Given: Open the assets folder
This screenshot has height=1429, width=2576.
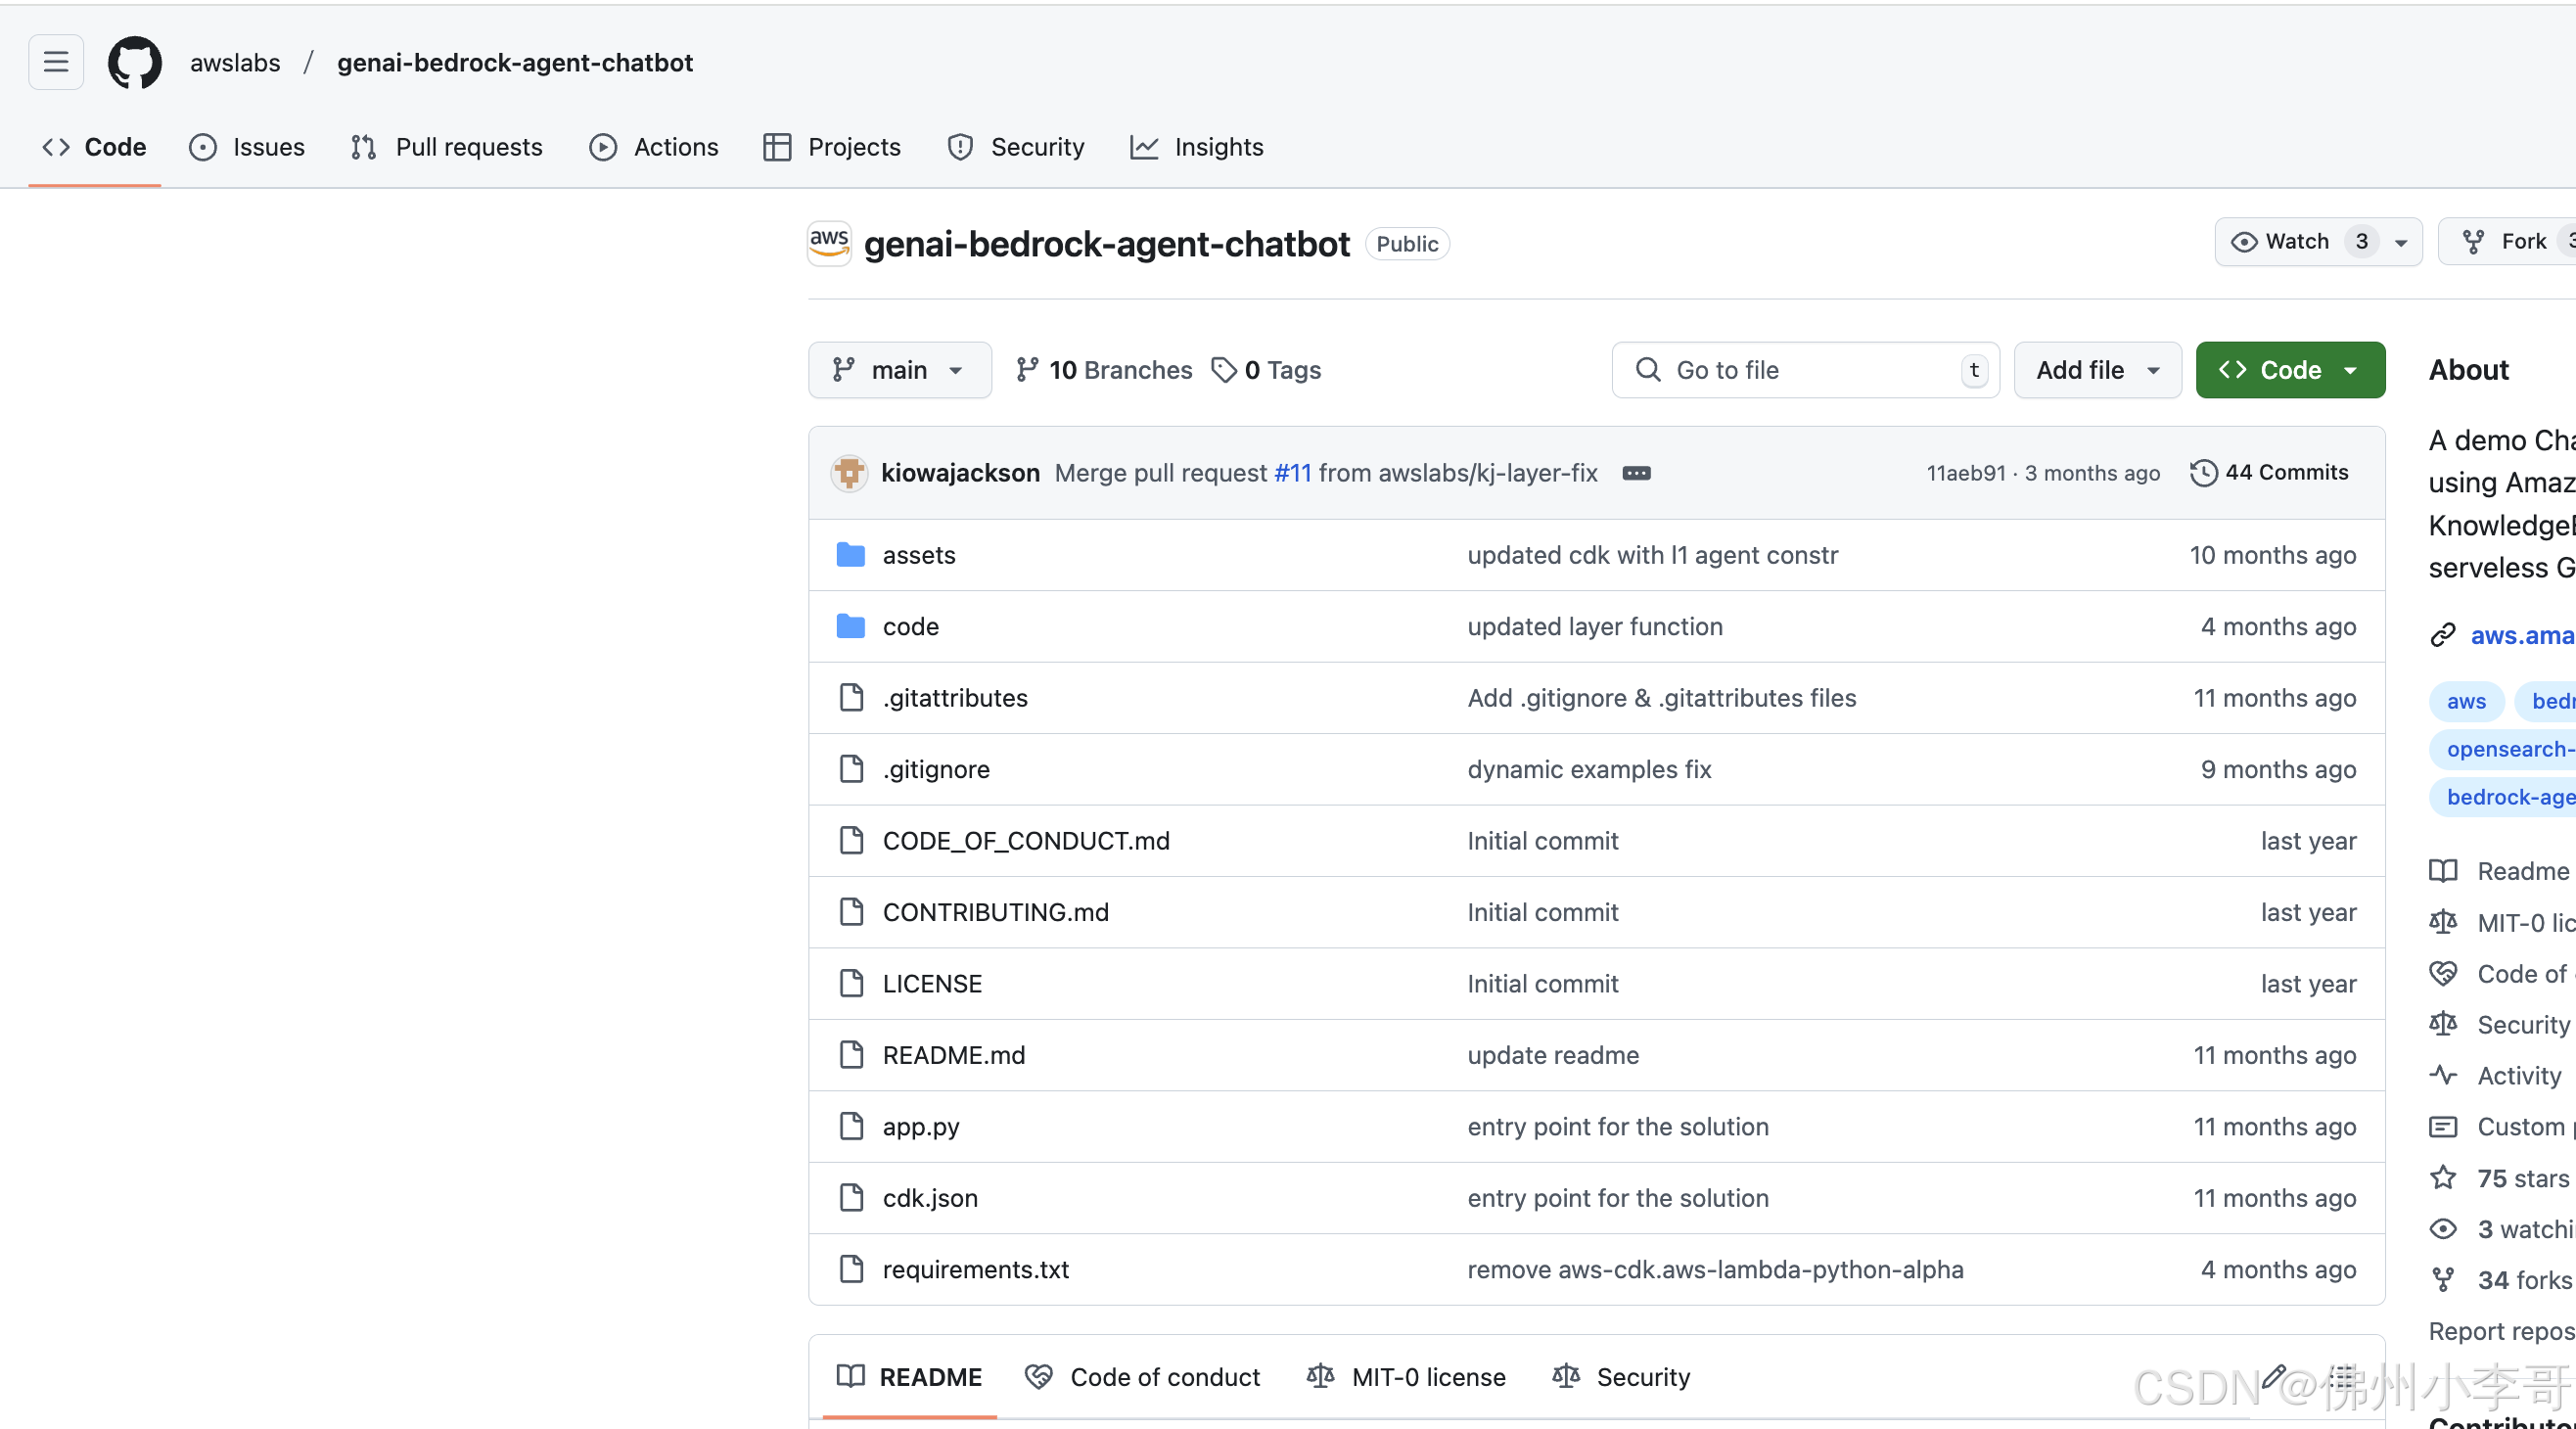Looking at the screenshot, I should [x=918, y=555].
